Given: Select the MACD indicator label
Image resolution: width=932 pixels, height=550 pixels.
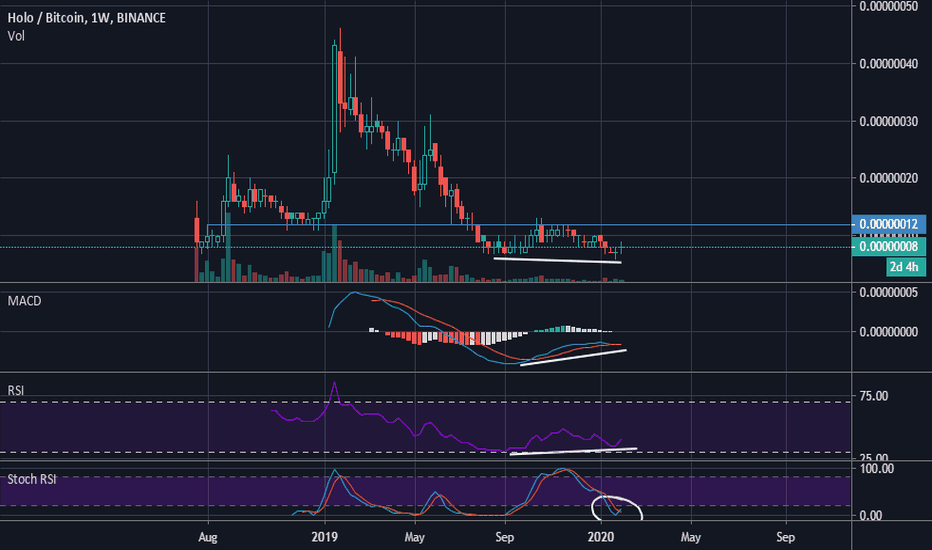Looking at the screenshot, I should 24,301.
